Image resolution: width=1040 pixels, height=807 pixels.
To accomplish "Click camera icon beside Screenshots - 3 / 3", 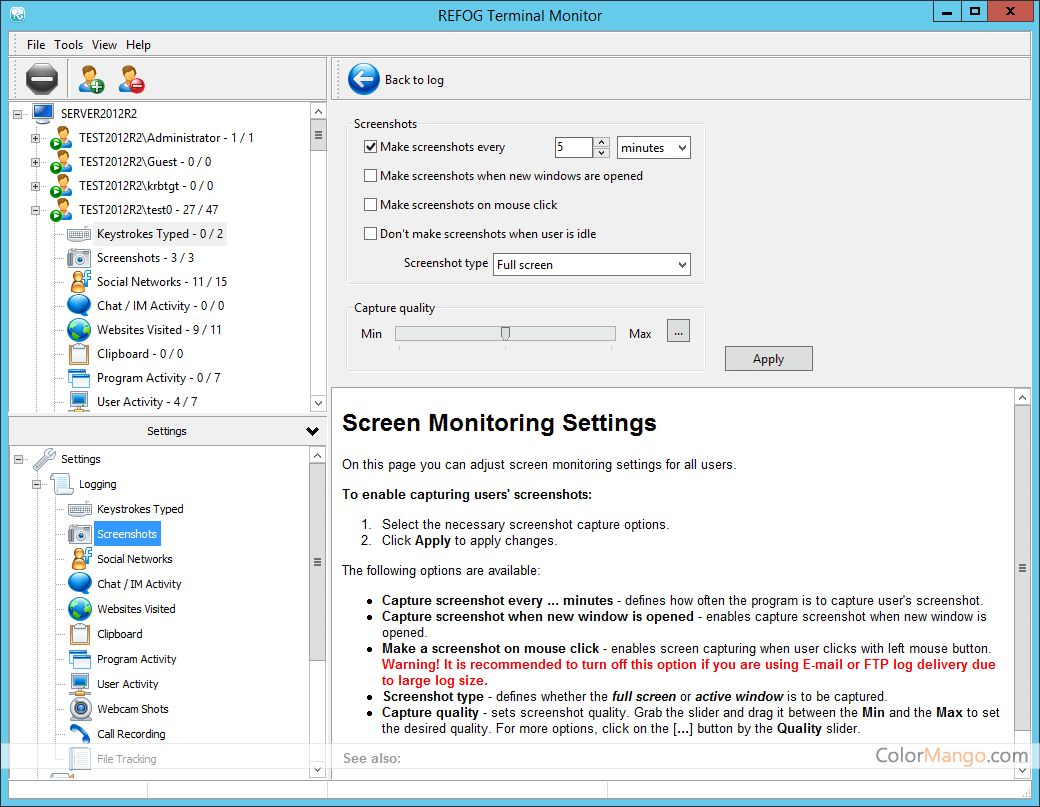I will [x=79, y=258].
